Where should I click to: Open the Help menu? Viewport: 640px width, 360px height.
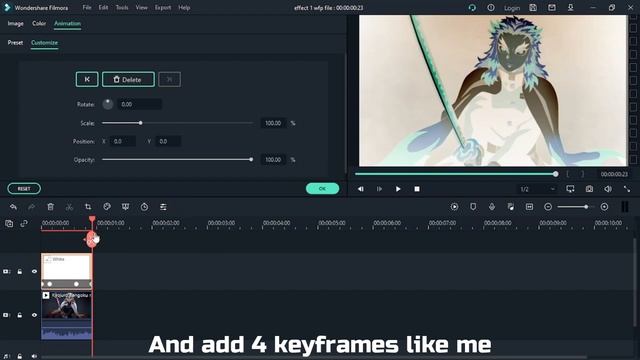click(x=184, y=7)
